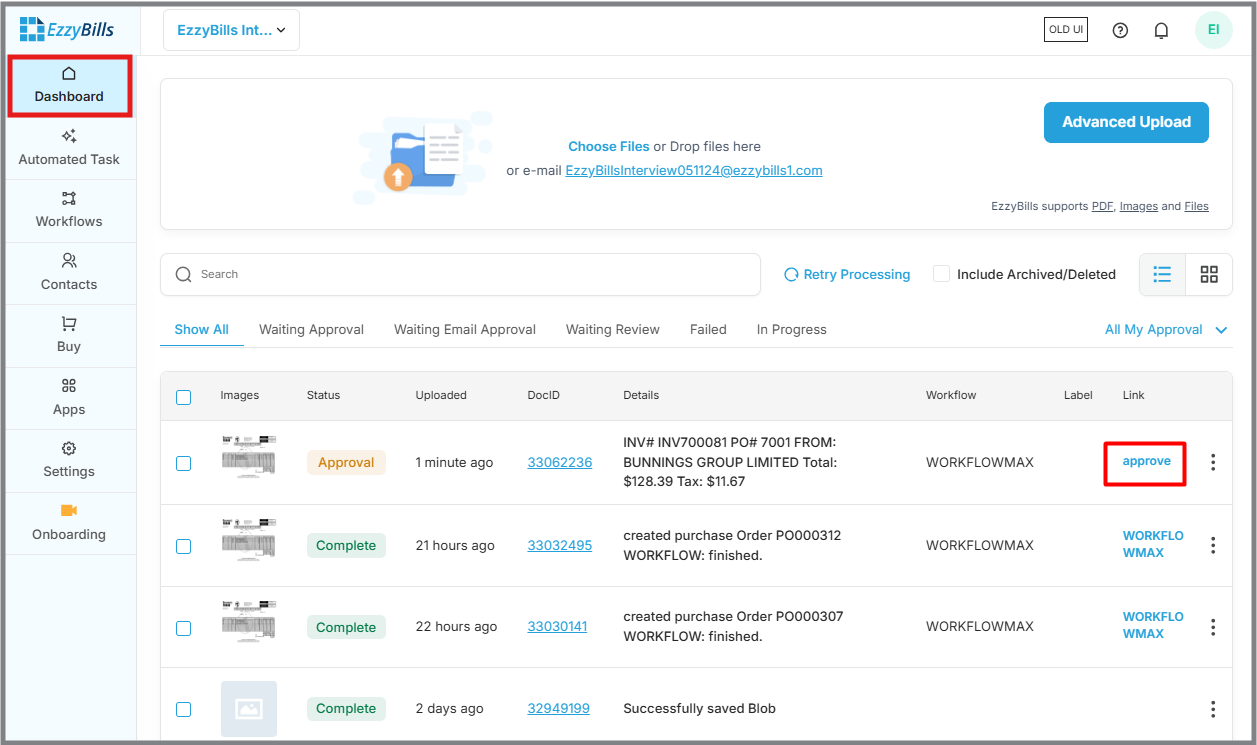Select the Failed tab
The image size is (1257, 745).
pyautogui.click(x=708, y=329)
